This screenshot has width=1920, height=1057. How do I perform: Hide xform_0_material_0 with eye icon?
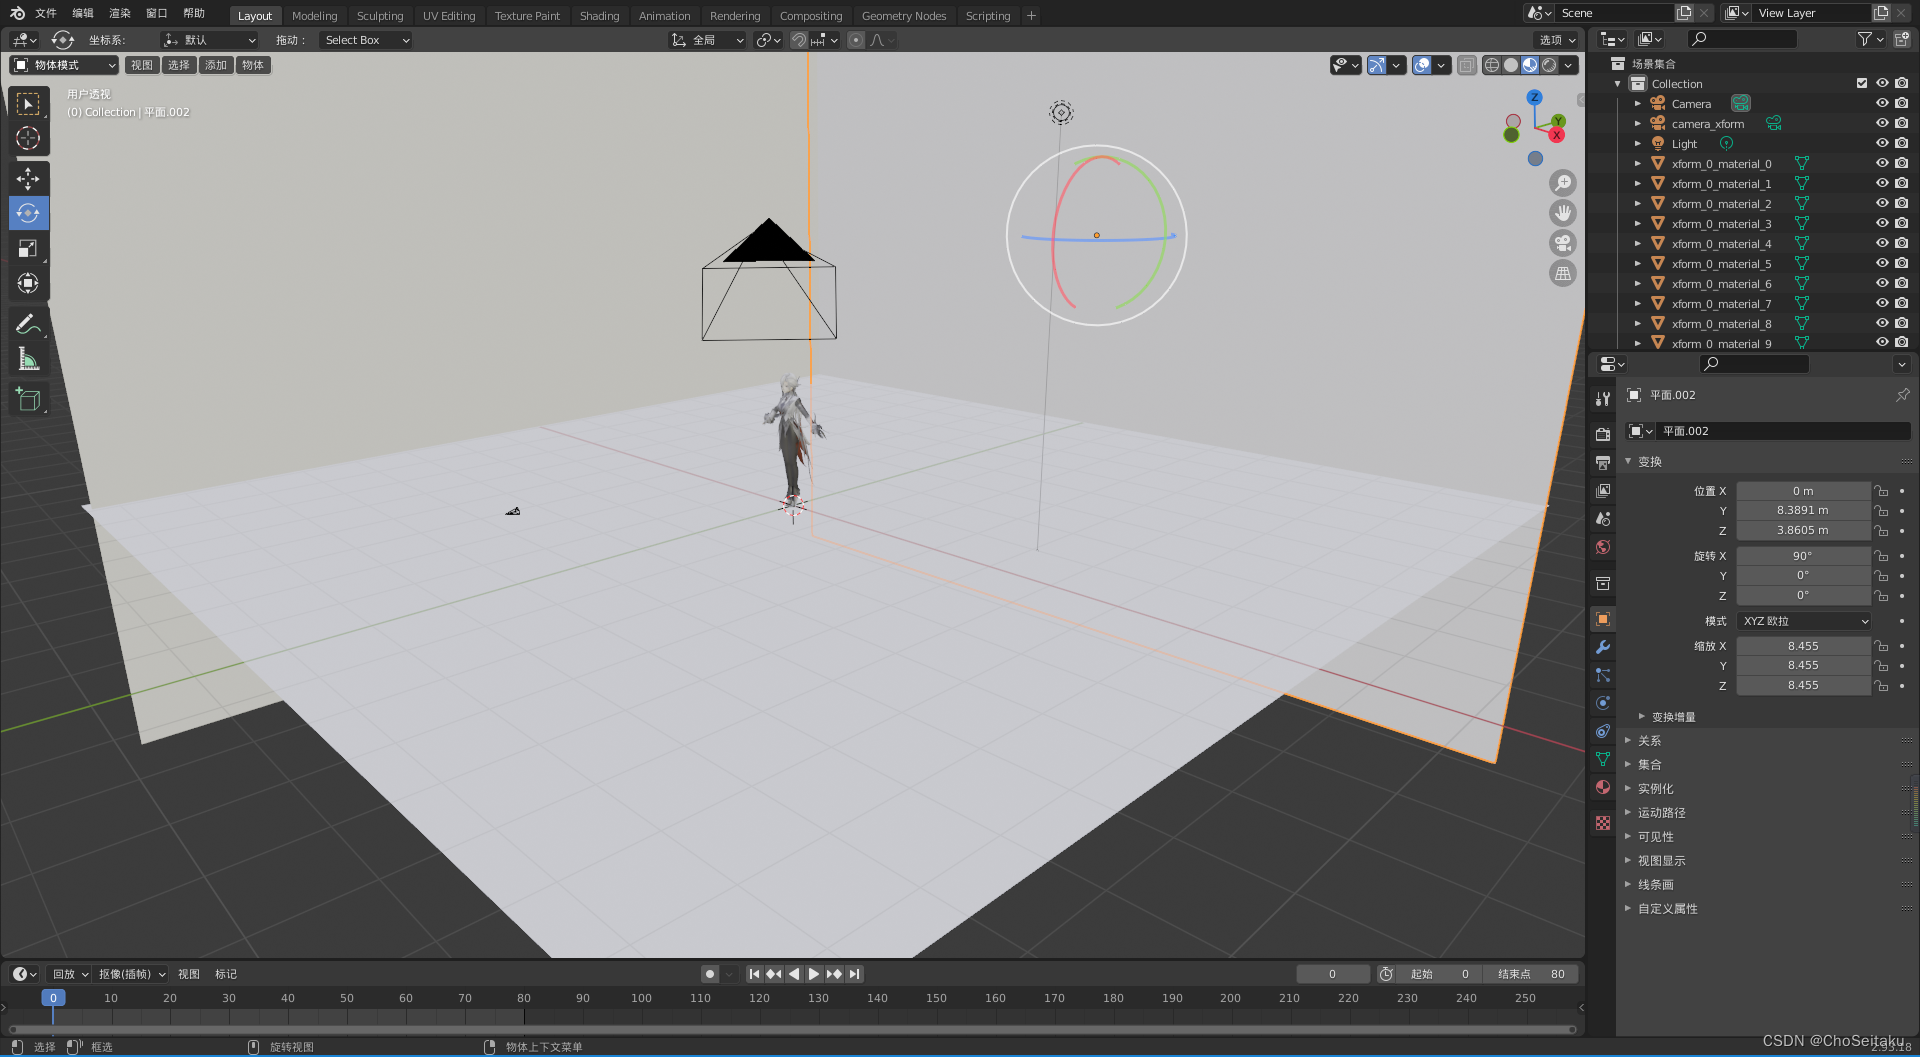pyautogui.click(x=1881, y=163)
